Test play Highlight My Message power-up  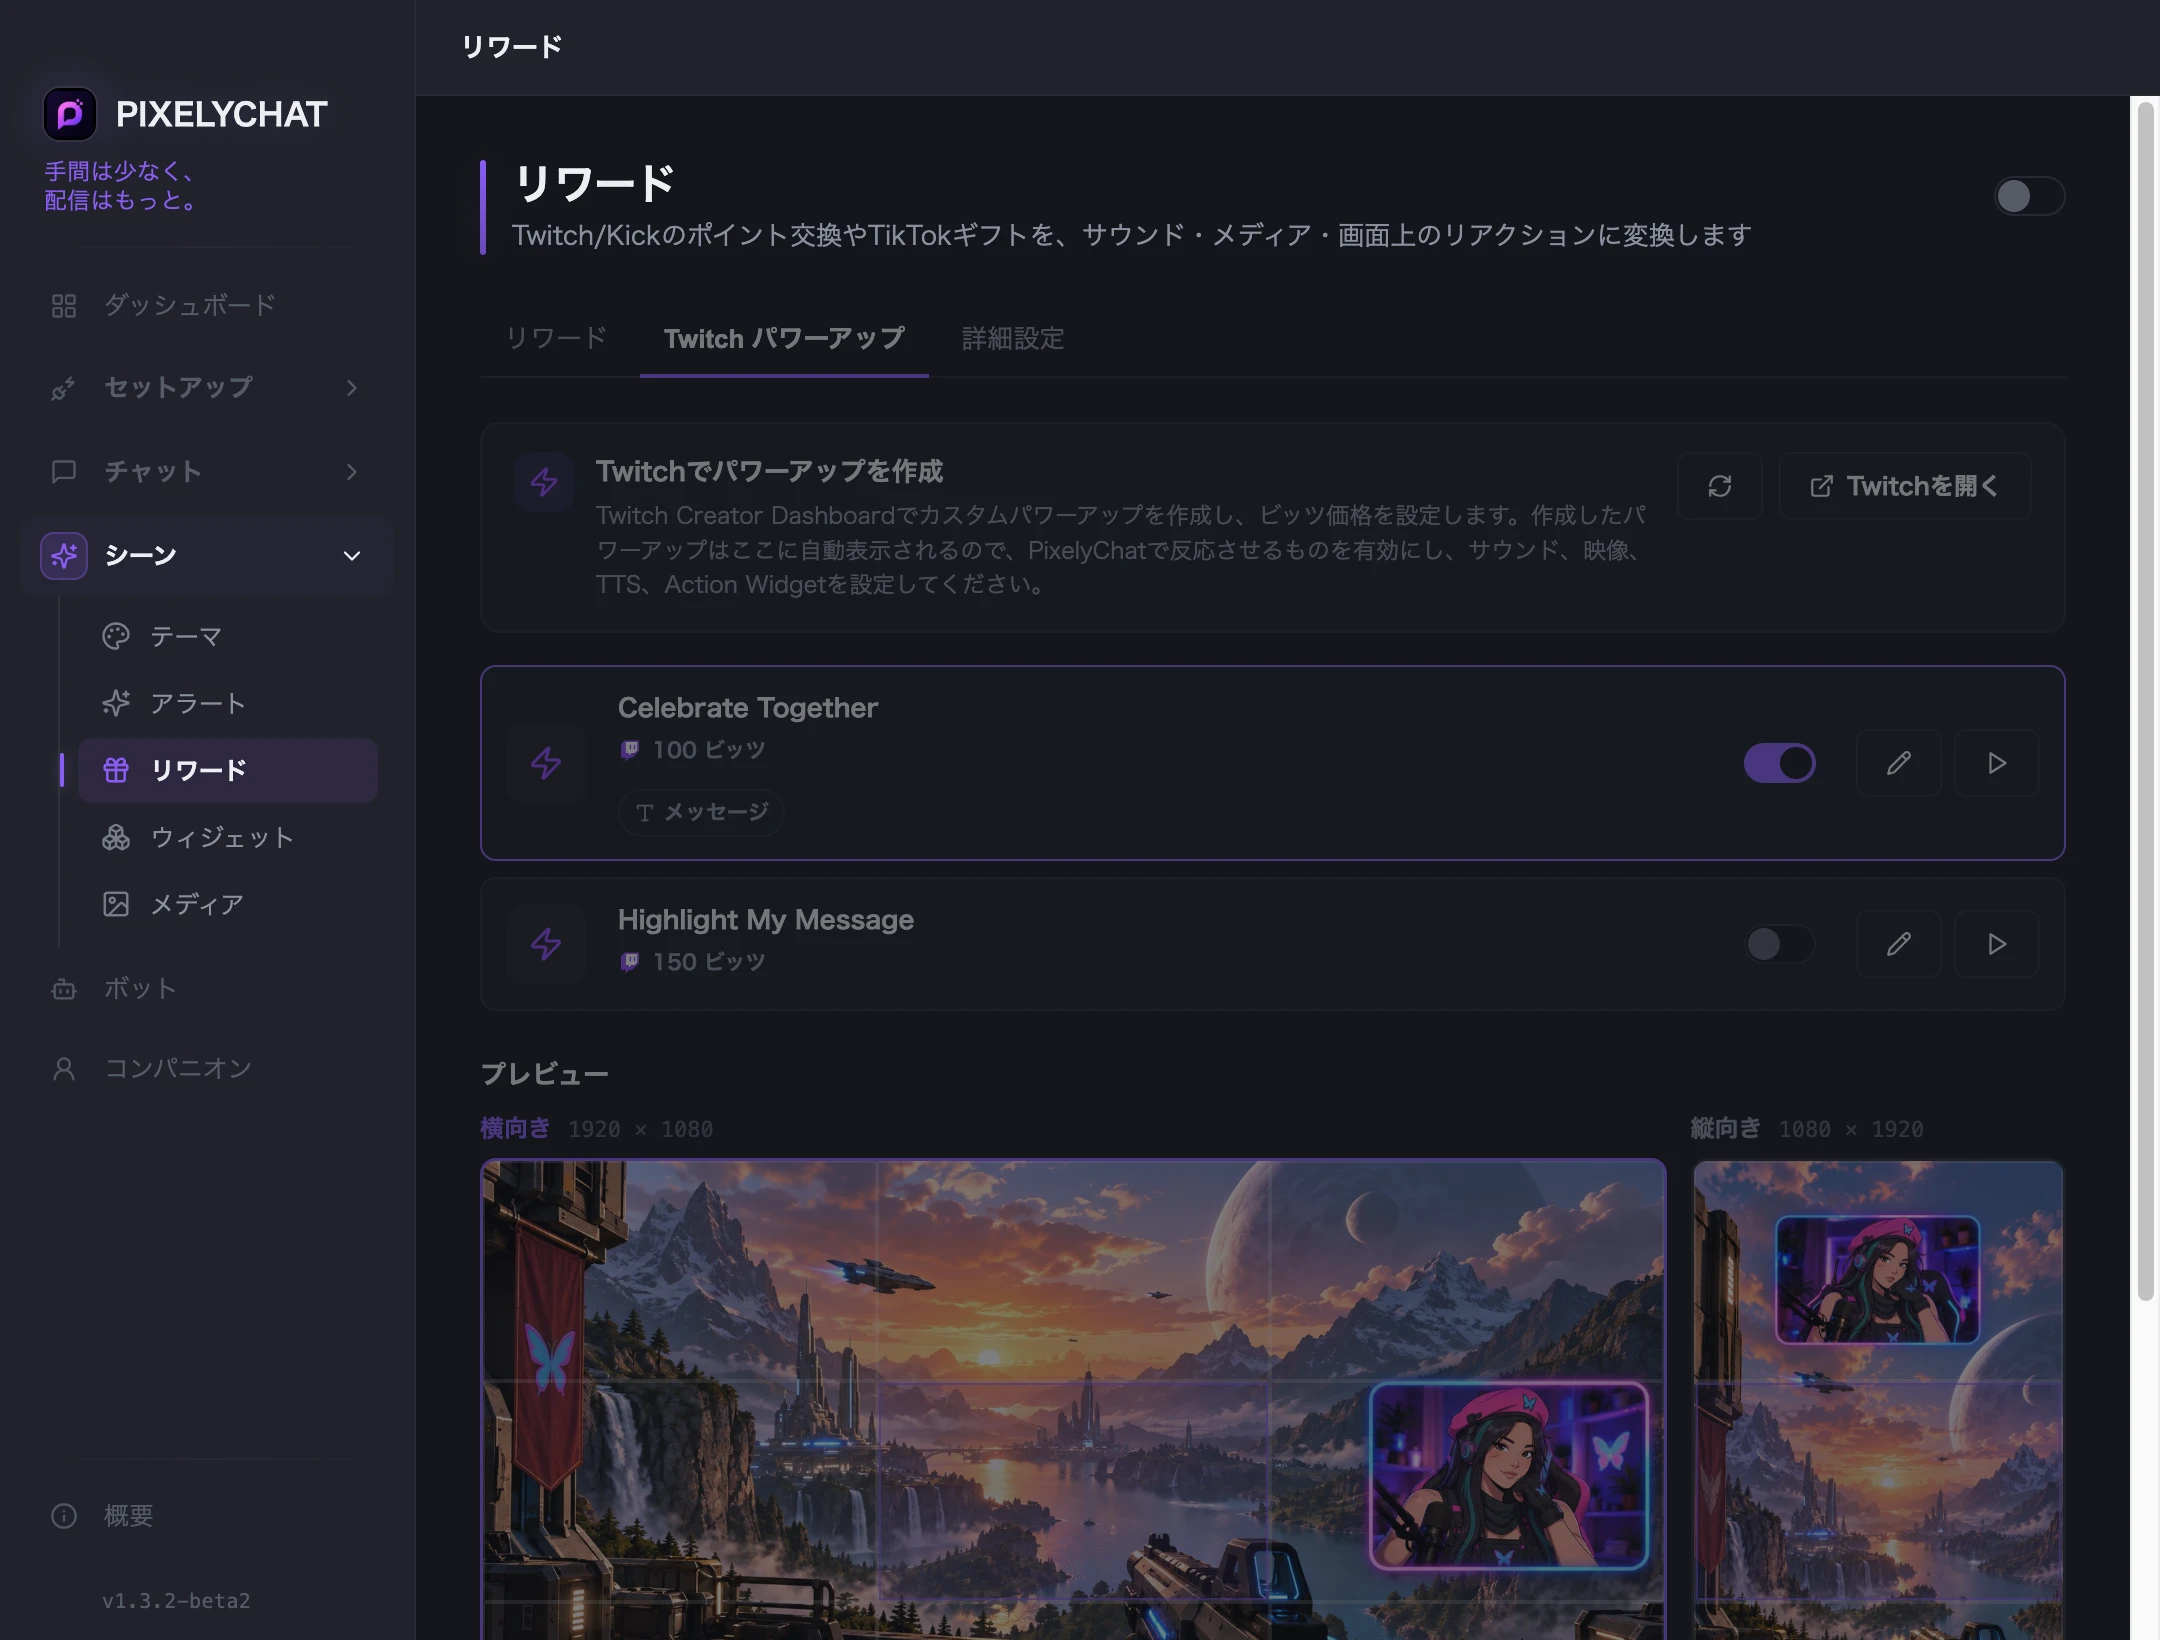click(x=1997, y=944)
